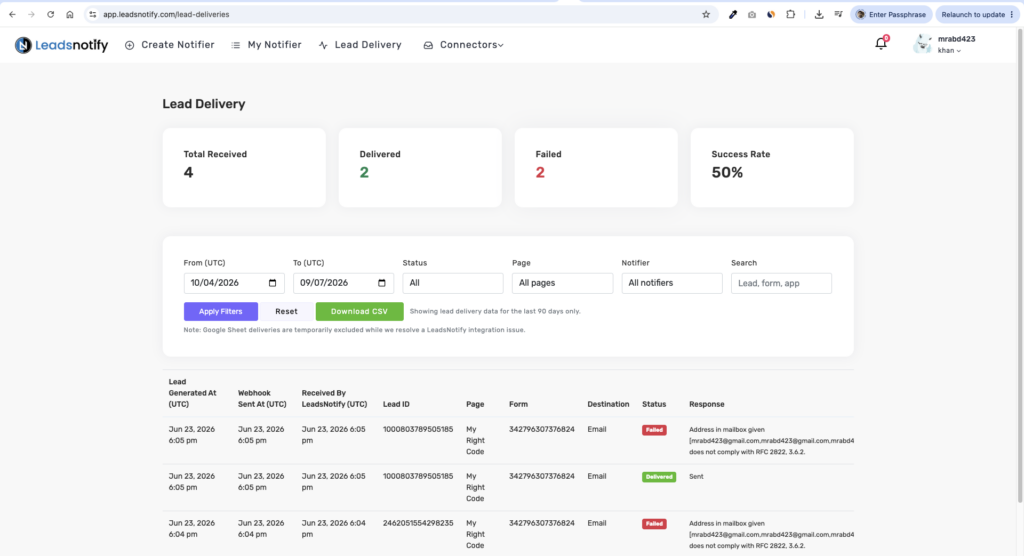
Task: Click Lead ID 2462051554298235
Action: pos(418,523)
